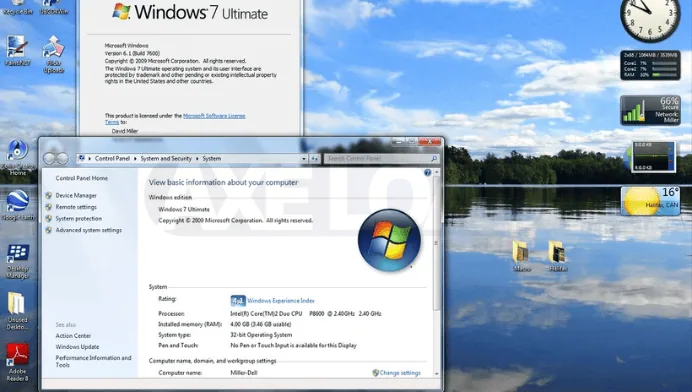This screenshot has width=692, height=392.
Task: Open the Google Earth desktop icon
Action: tap(18, 205)
